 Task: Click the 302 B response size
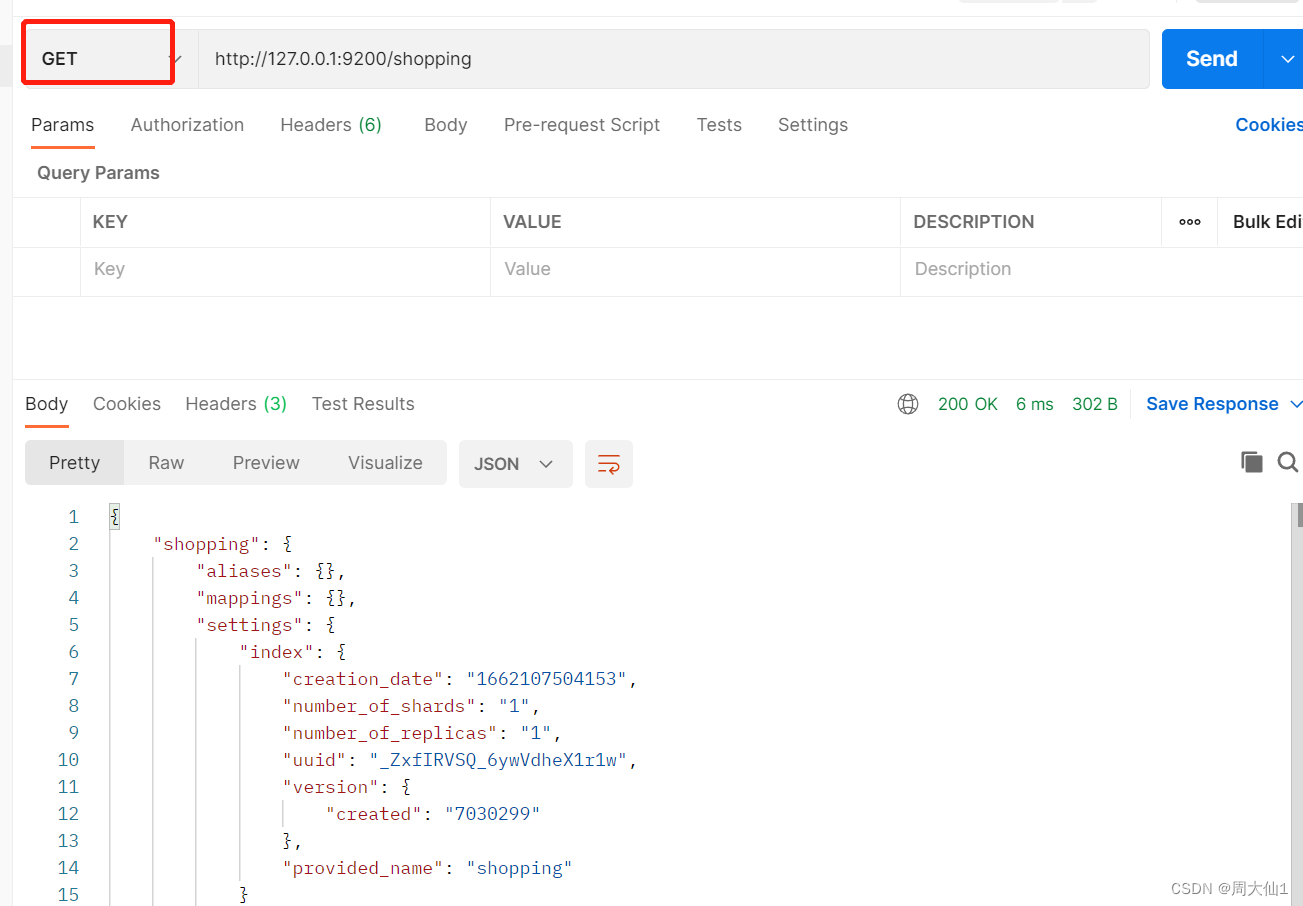click(x=1095, y=404)
